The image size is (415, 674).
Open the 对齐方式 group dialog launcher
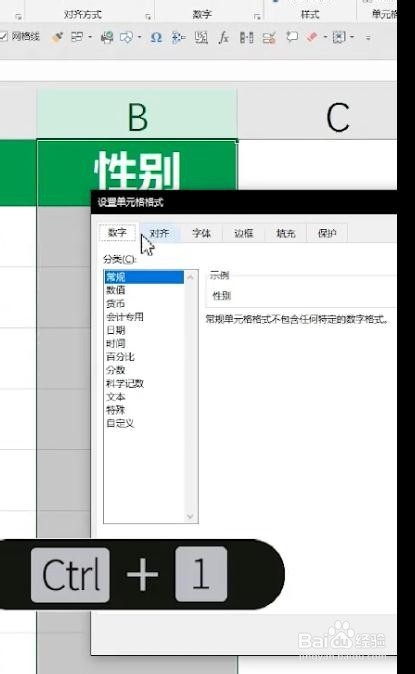click(148, 17)
